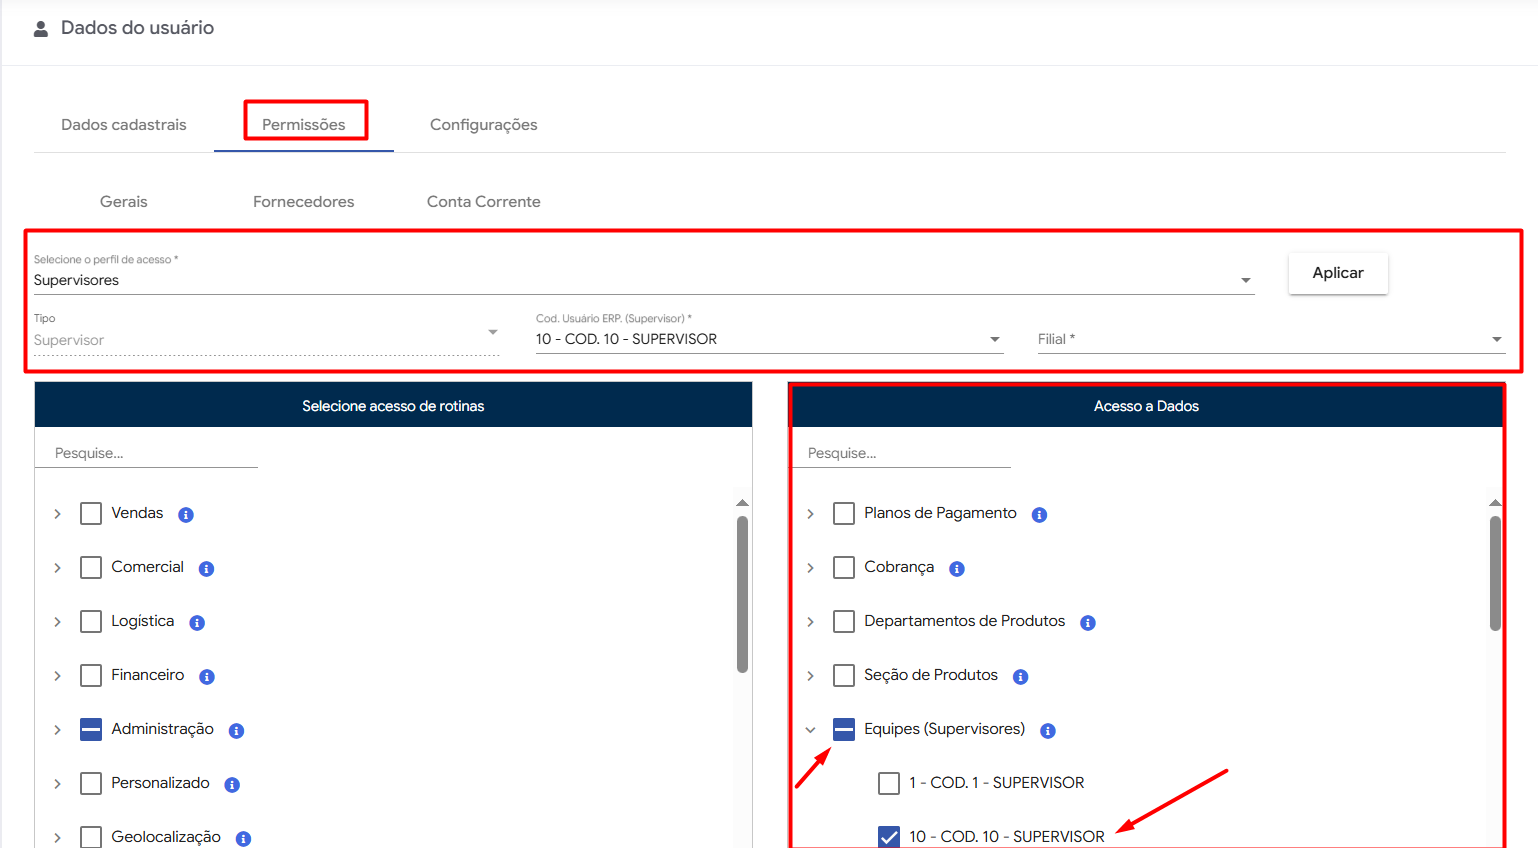Open the Tipo dropdown

(x=266, y=340)
